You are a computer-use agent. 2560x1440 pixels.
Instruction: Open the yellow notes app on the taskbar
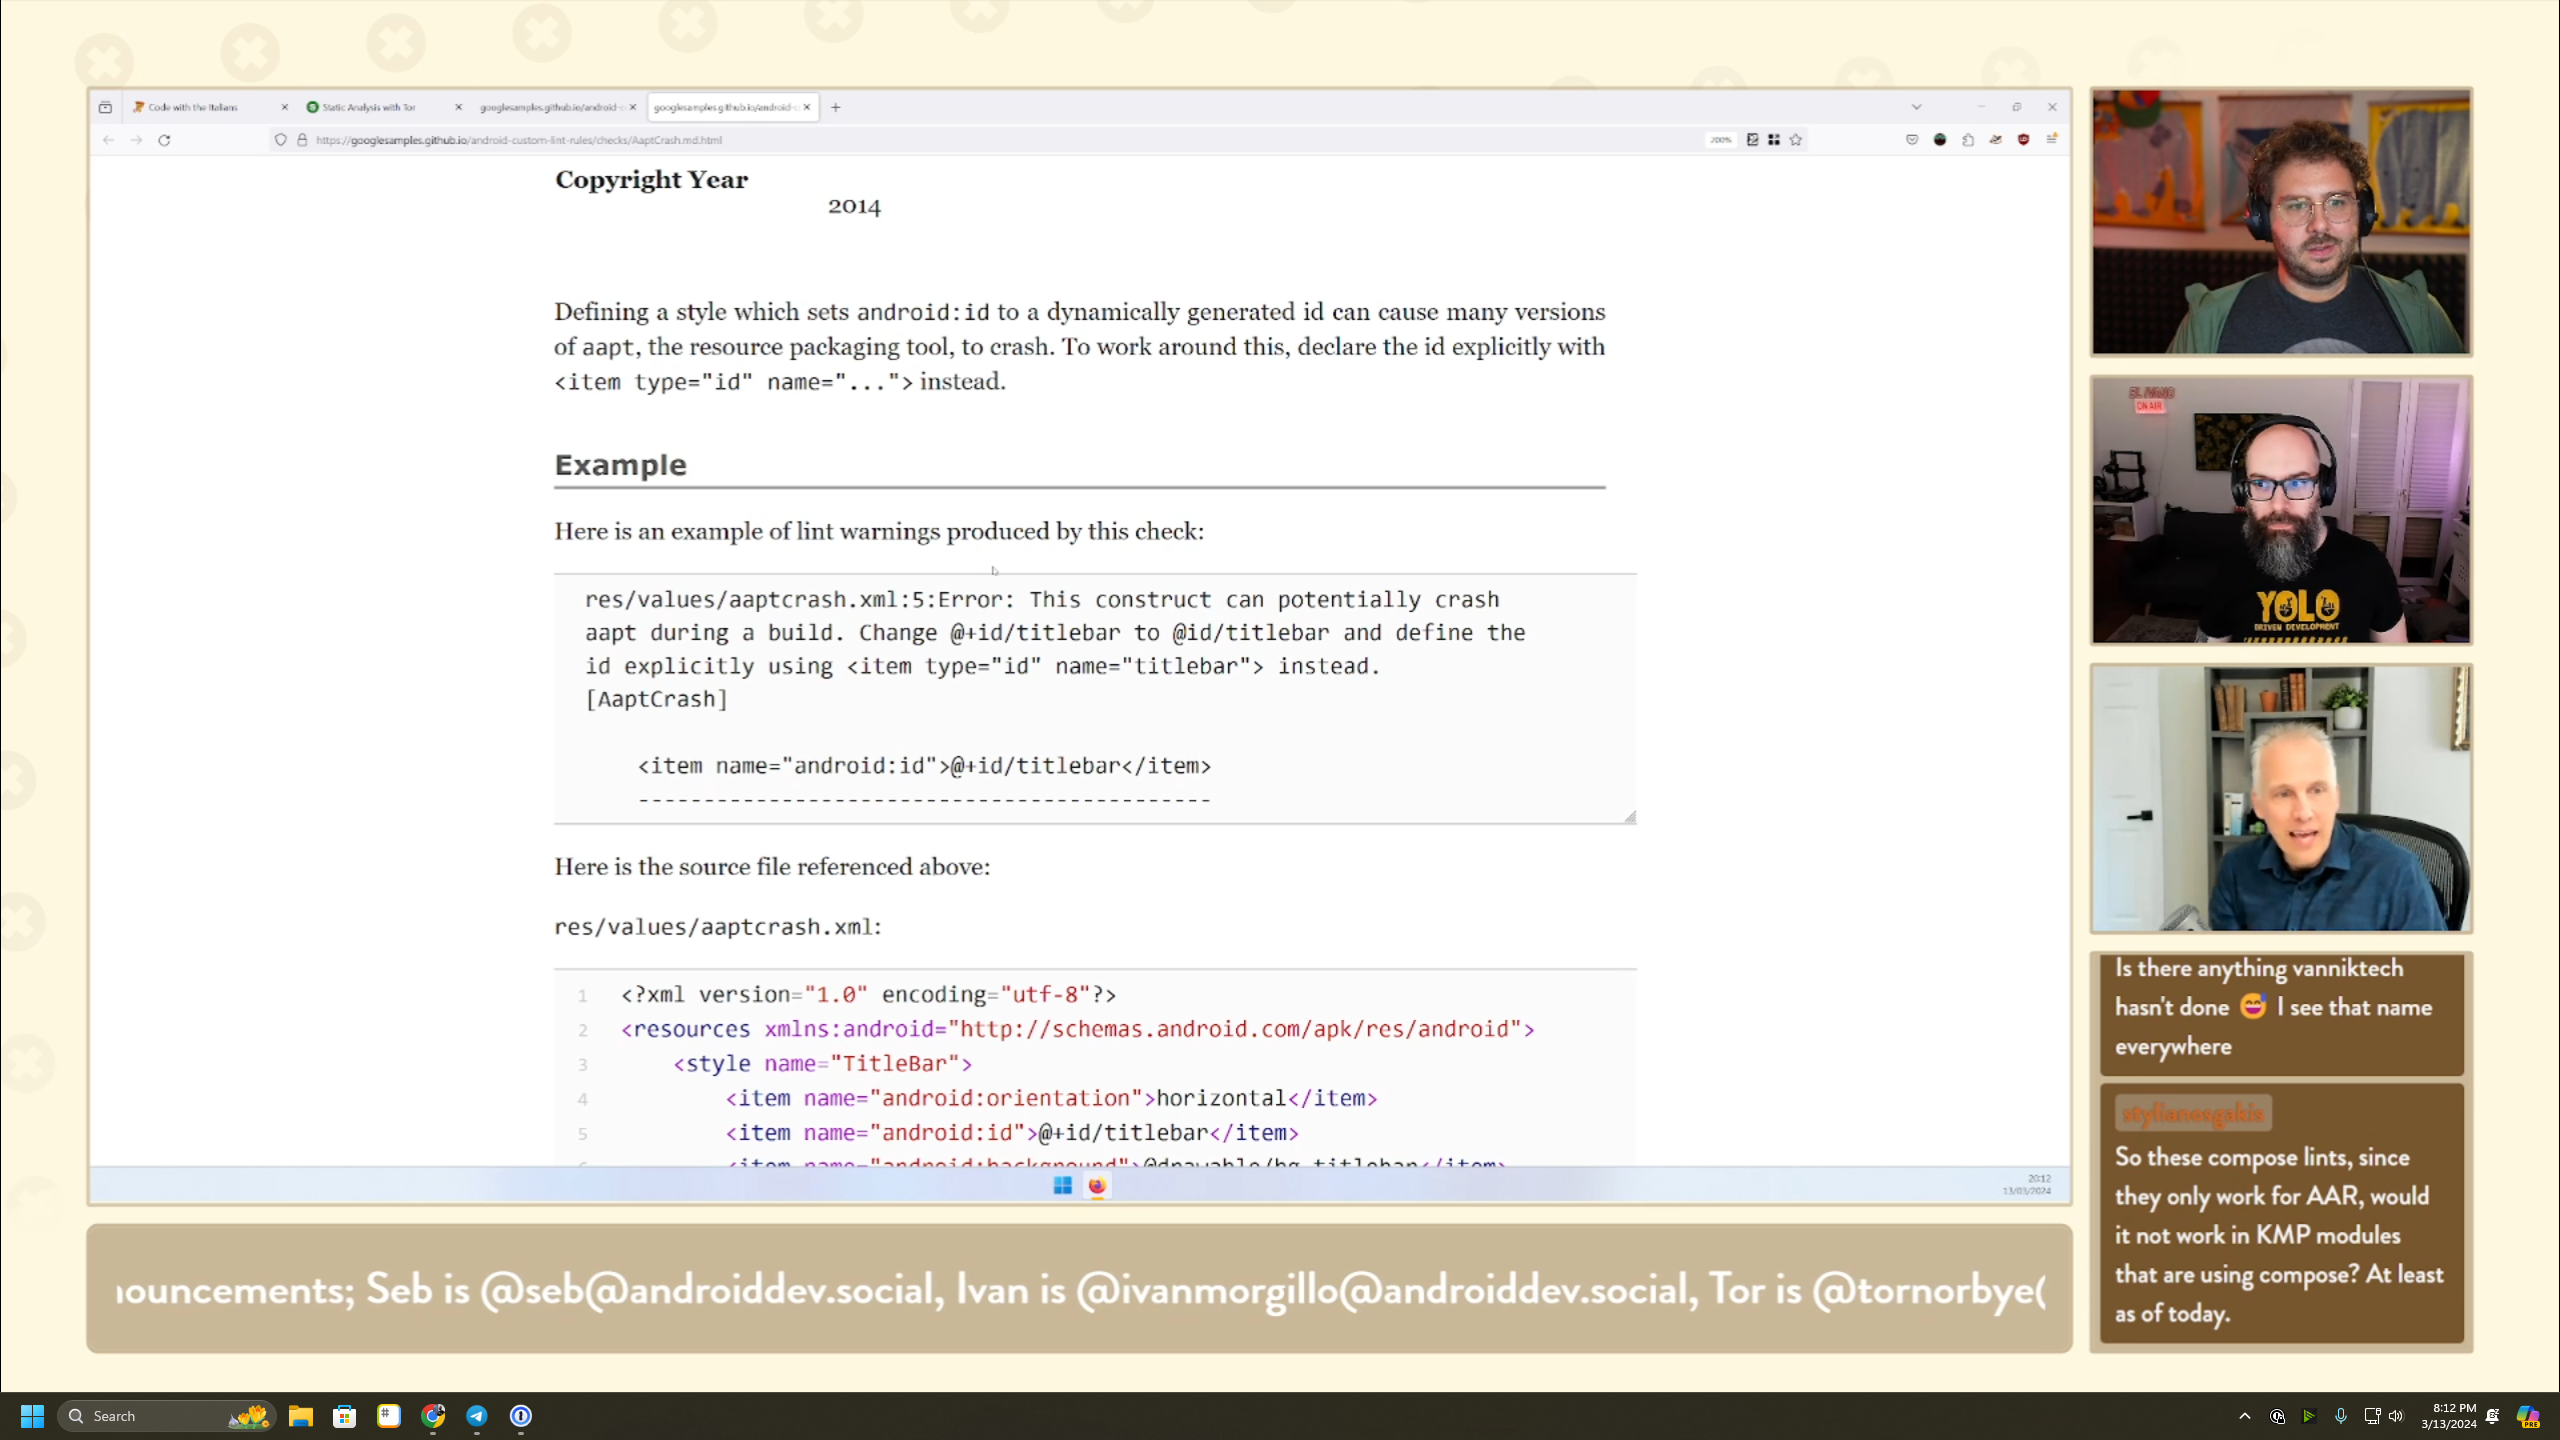(x=389, y=1416)
